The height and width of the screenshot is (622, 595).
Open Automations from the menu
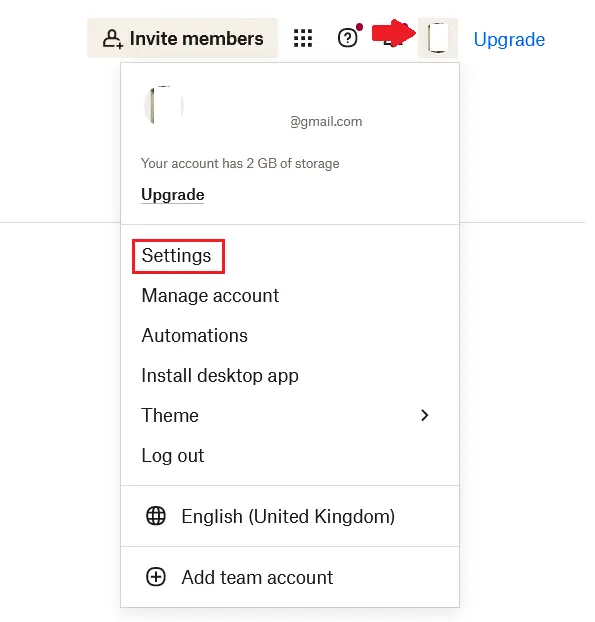194,336
